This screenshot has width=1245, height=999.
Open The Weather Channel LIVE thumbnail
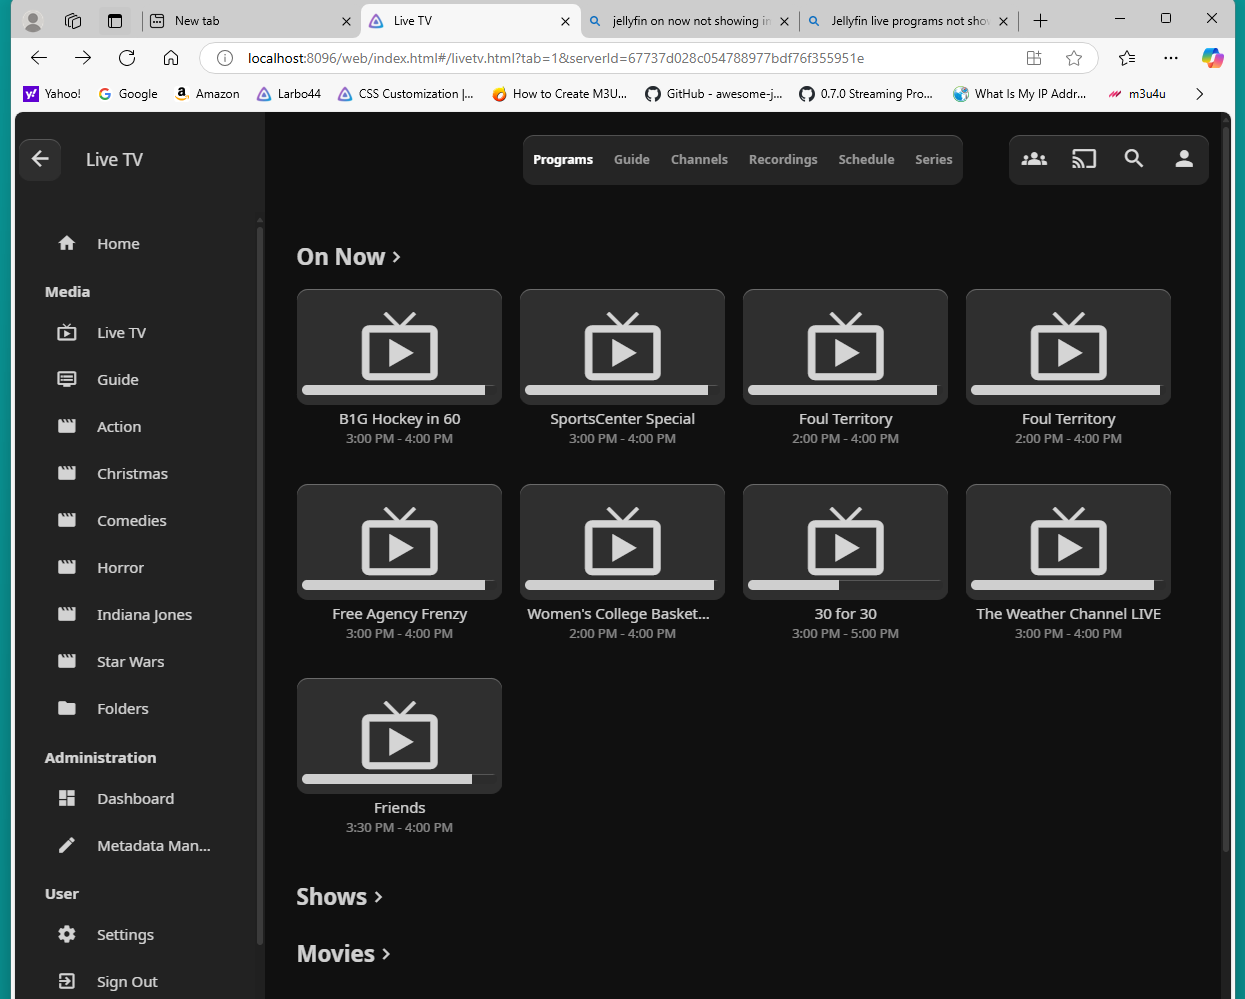click(x=1068, y=540)
